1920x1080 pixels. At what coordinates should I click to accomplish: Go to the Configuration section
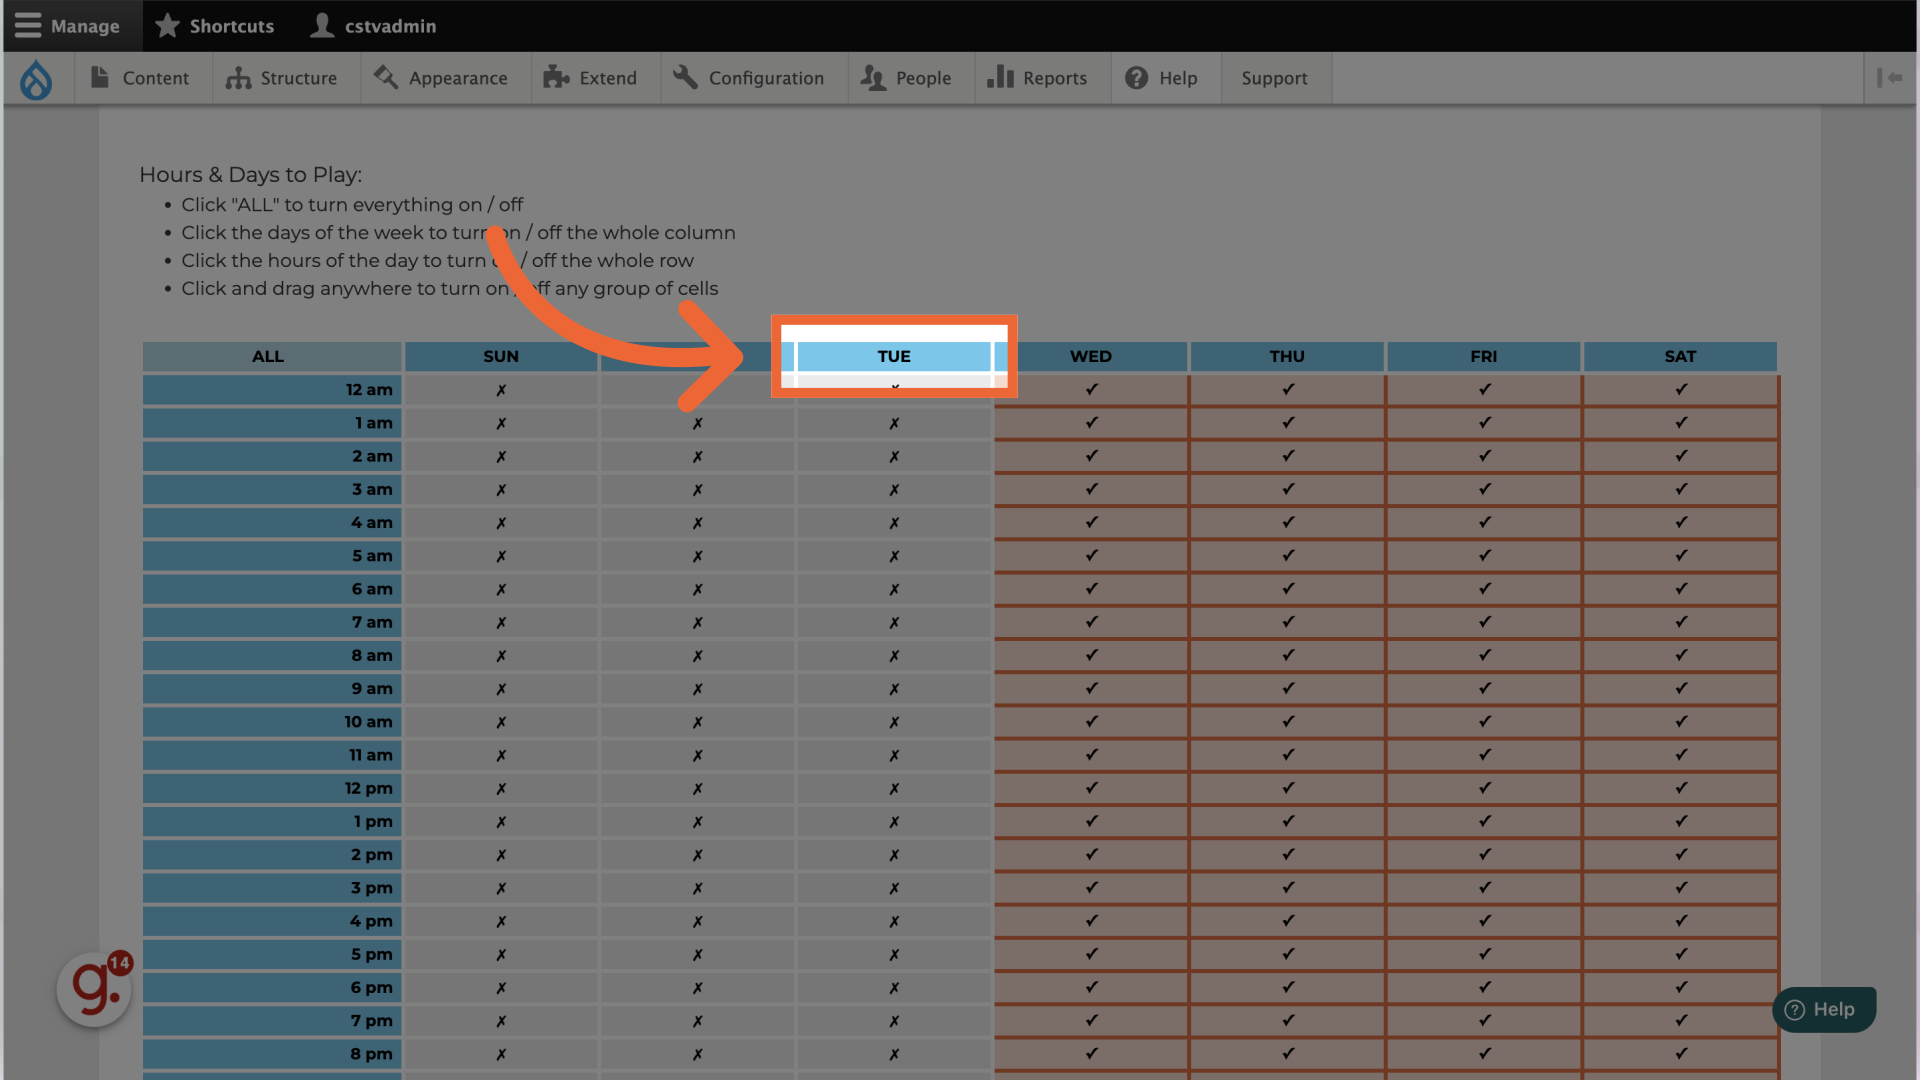[x=749, y=78]
